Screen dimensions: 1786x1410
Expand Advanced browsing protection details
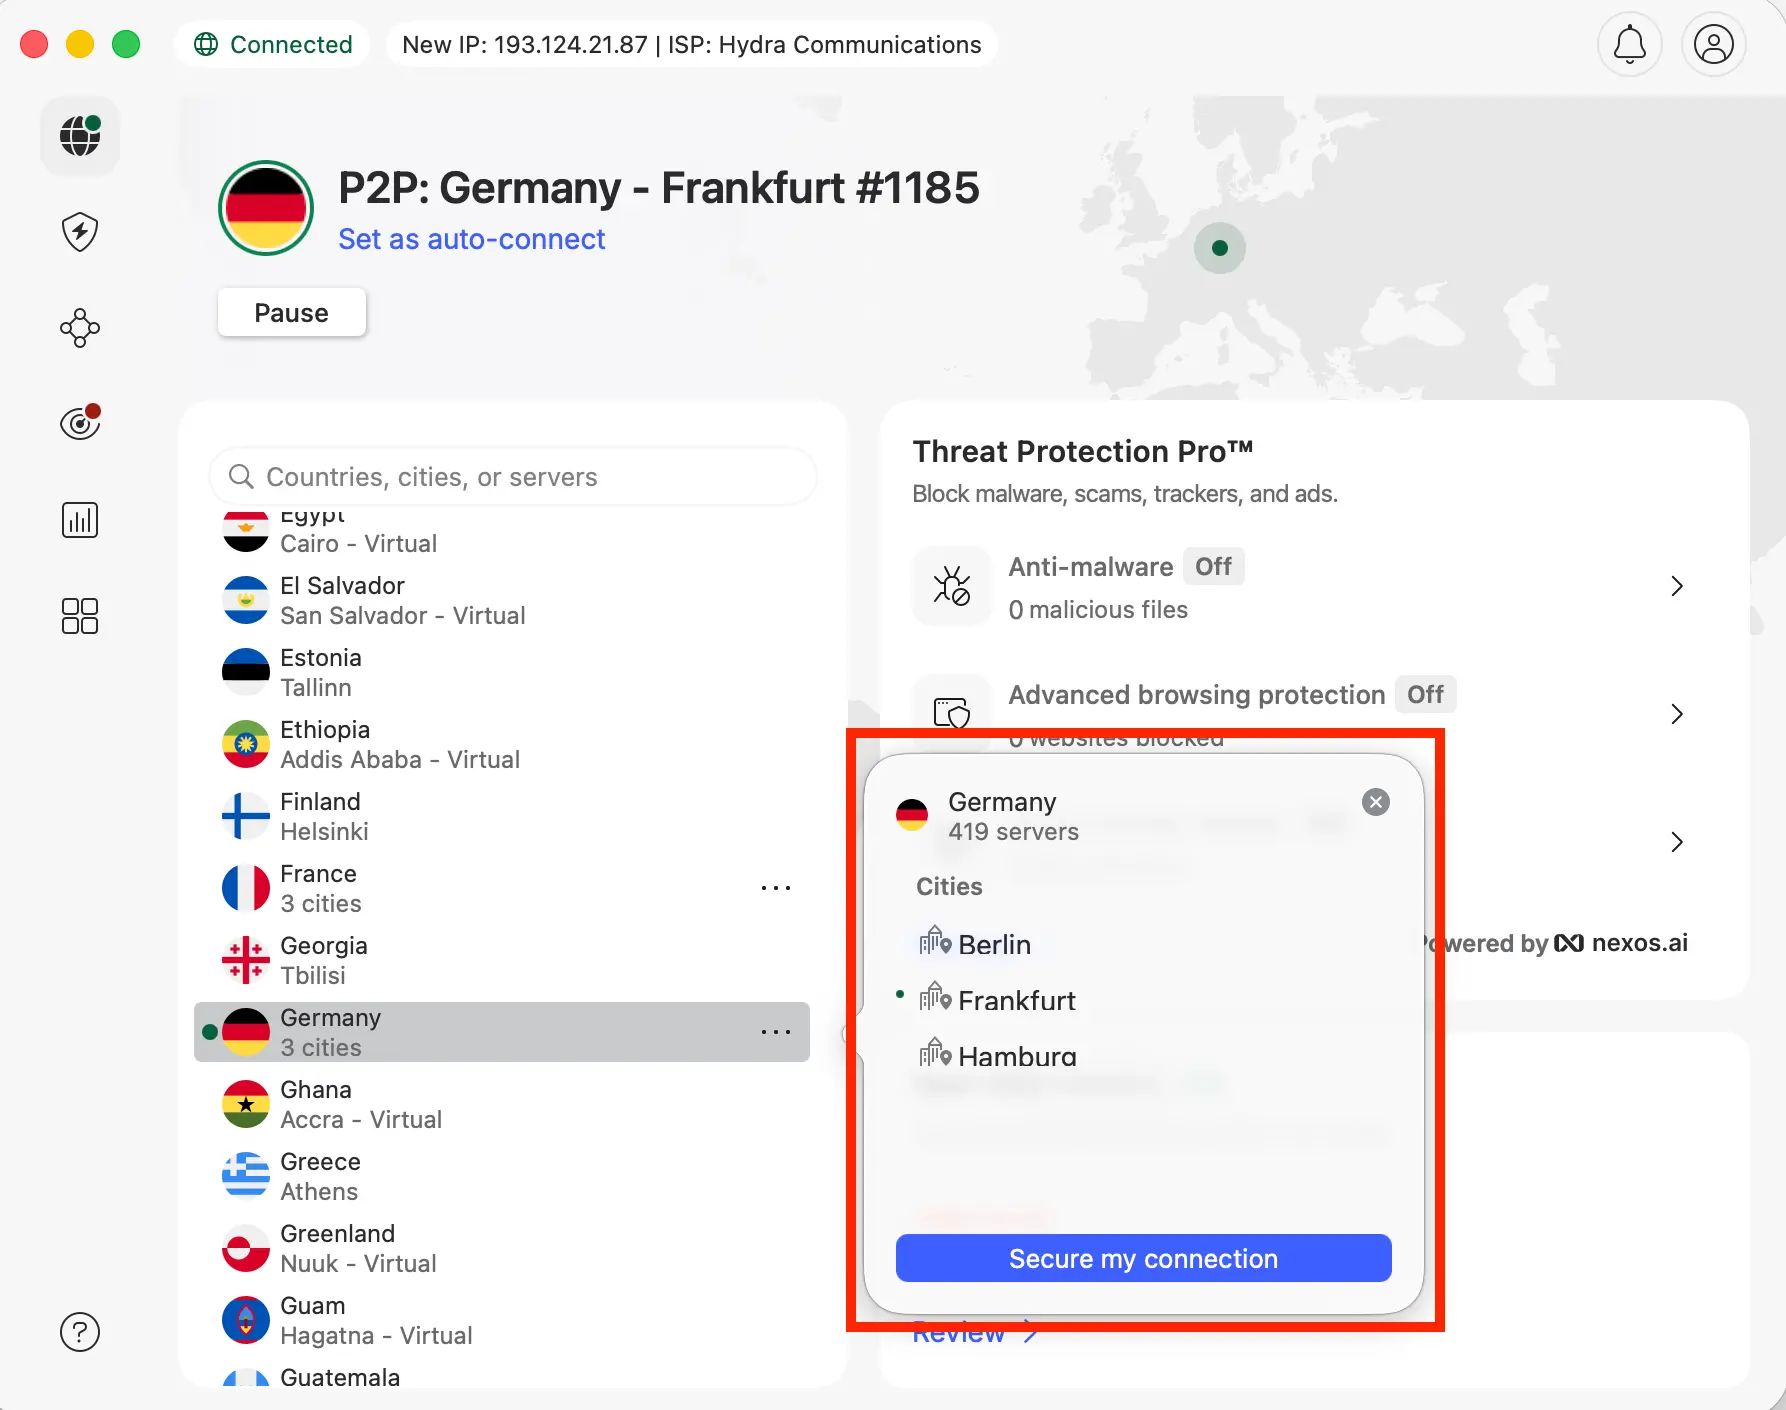pyautogui.click(x=1677, y=714)
